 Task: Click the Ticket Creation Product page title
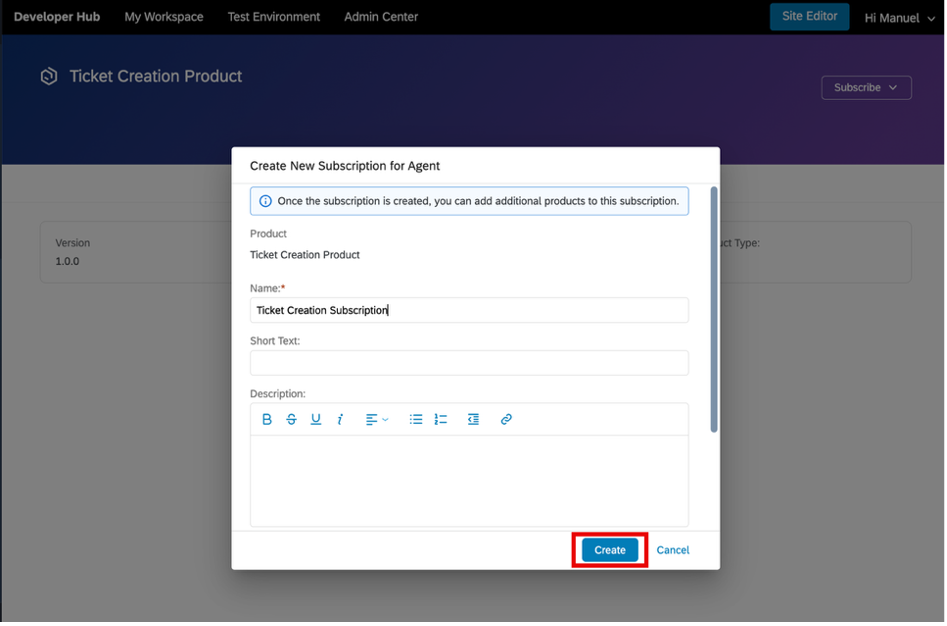[x=156, y=76]
